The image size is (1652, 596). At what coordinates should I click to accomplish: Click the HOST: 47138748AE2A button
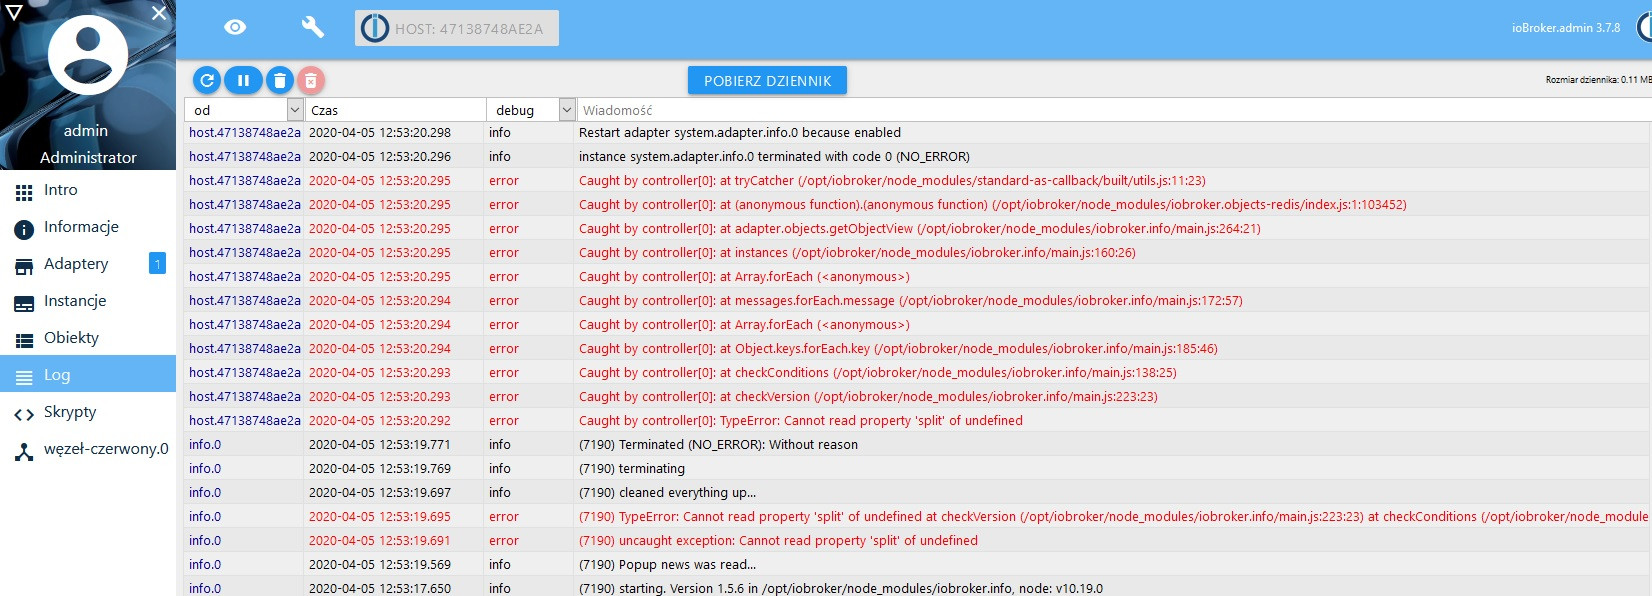coord(457,28)
